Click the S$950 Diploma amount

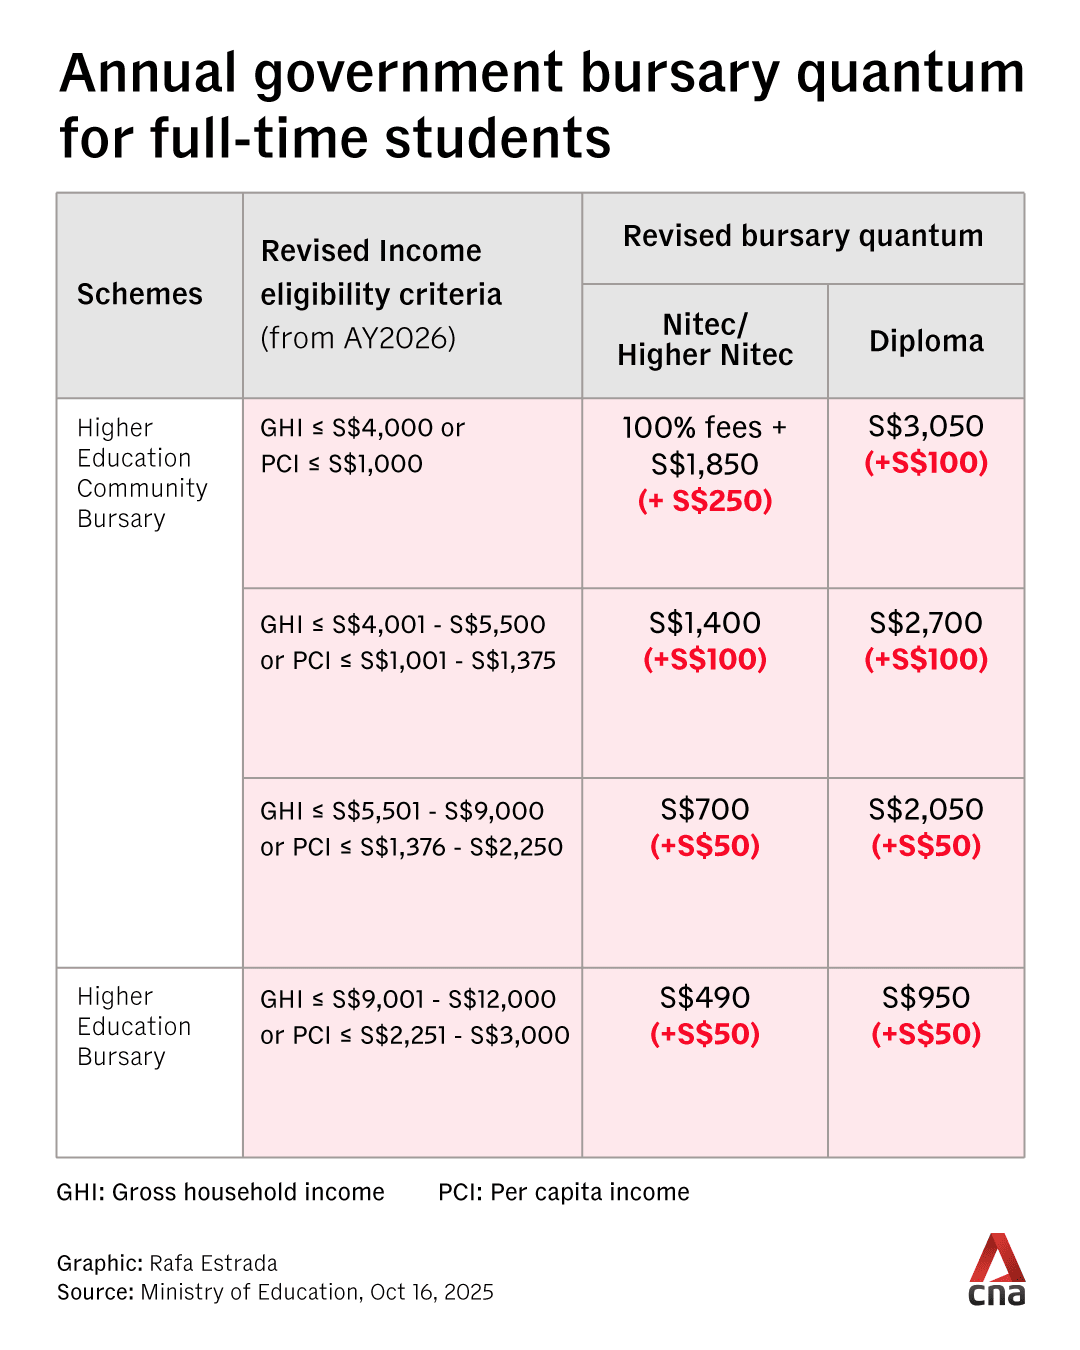[926, 998]
